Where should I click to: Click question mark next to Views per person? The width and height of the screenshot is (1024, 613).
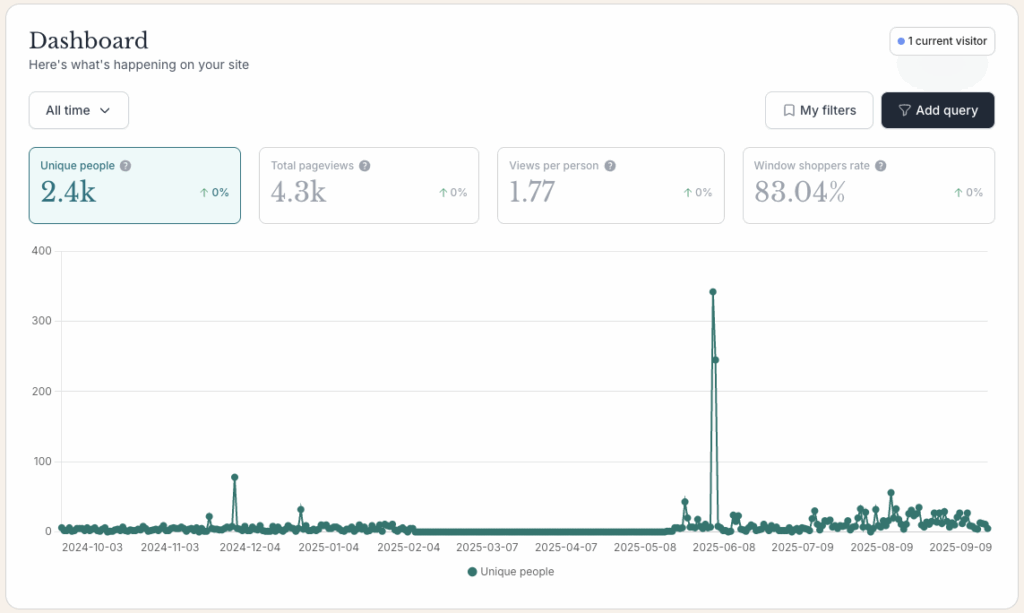[x=610, y=166]
